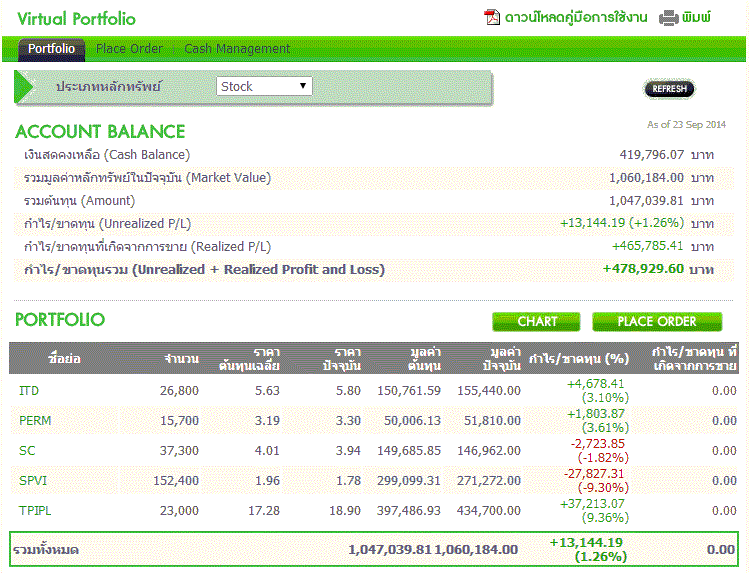This screenshot has height=573, width=753.
Task: Click the green PLACE ORDER button
Action: tap(657, 321)
